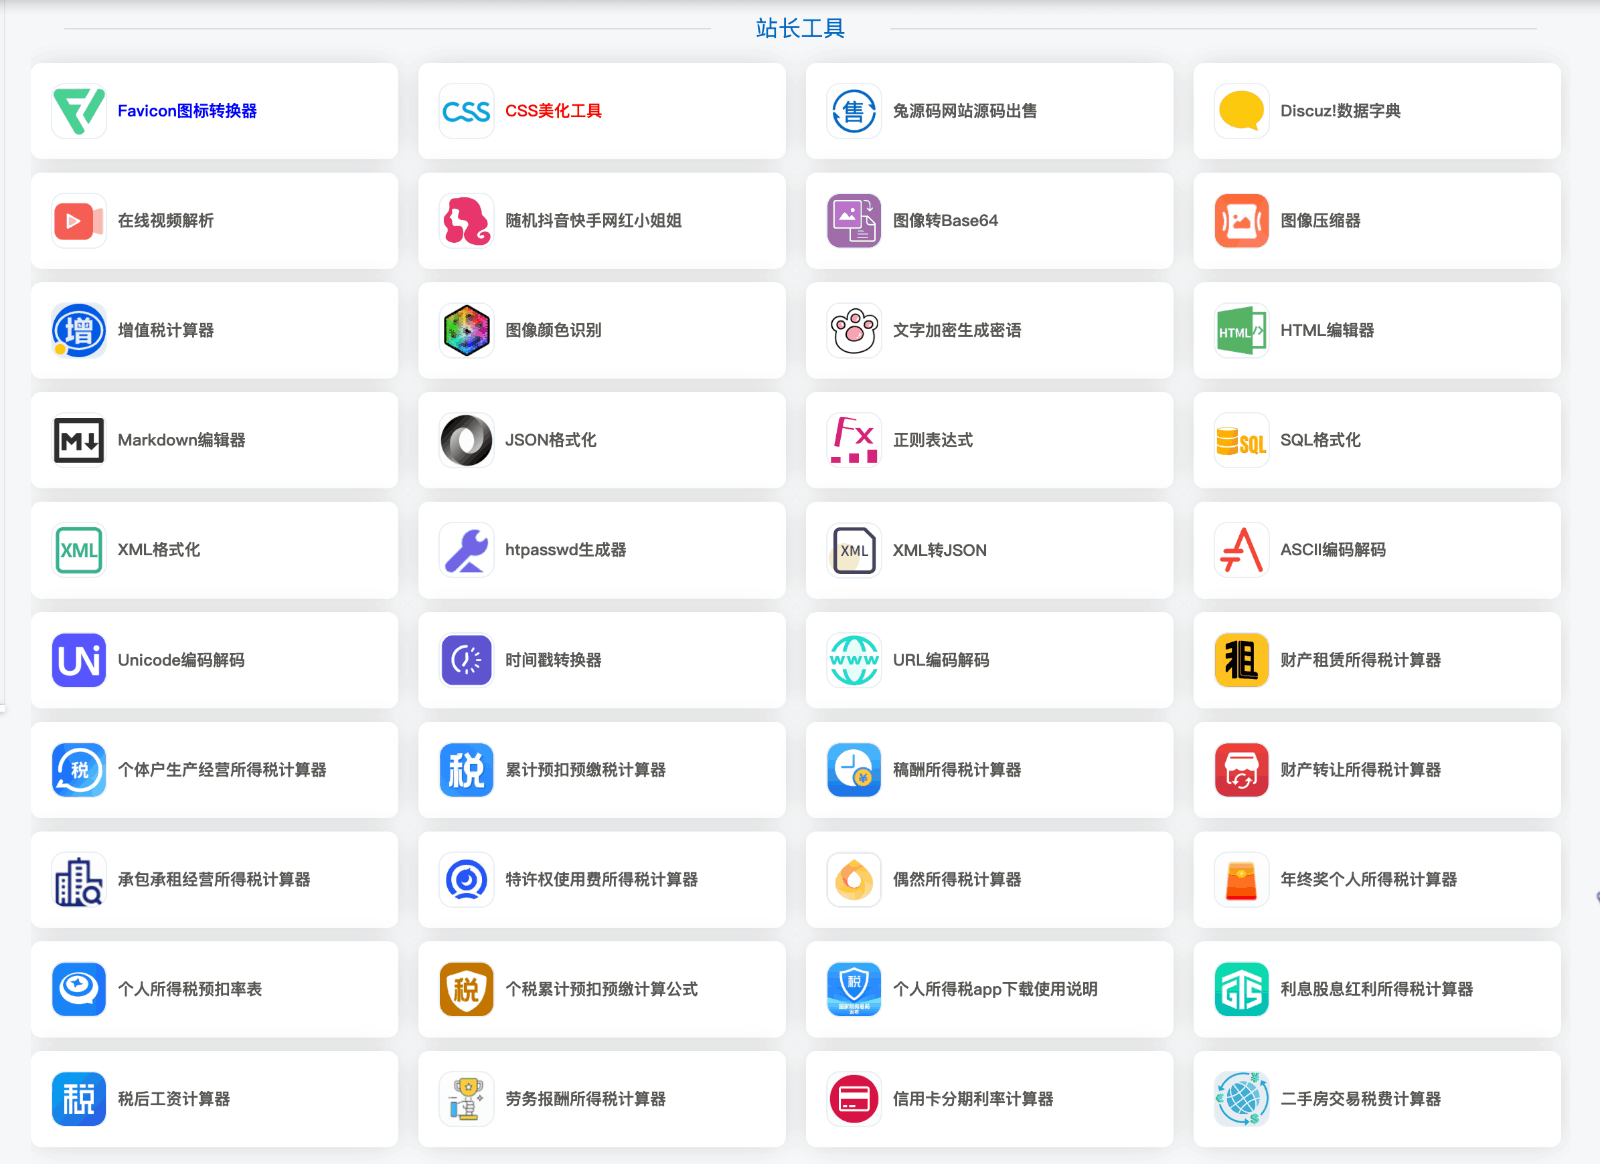Click the 时间戳转换器 clock icon
Viewport: 1600px width, 1164px height.
pyautogui.click(x=467, y=660)
